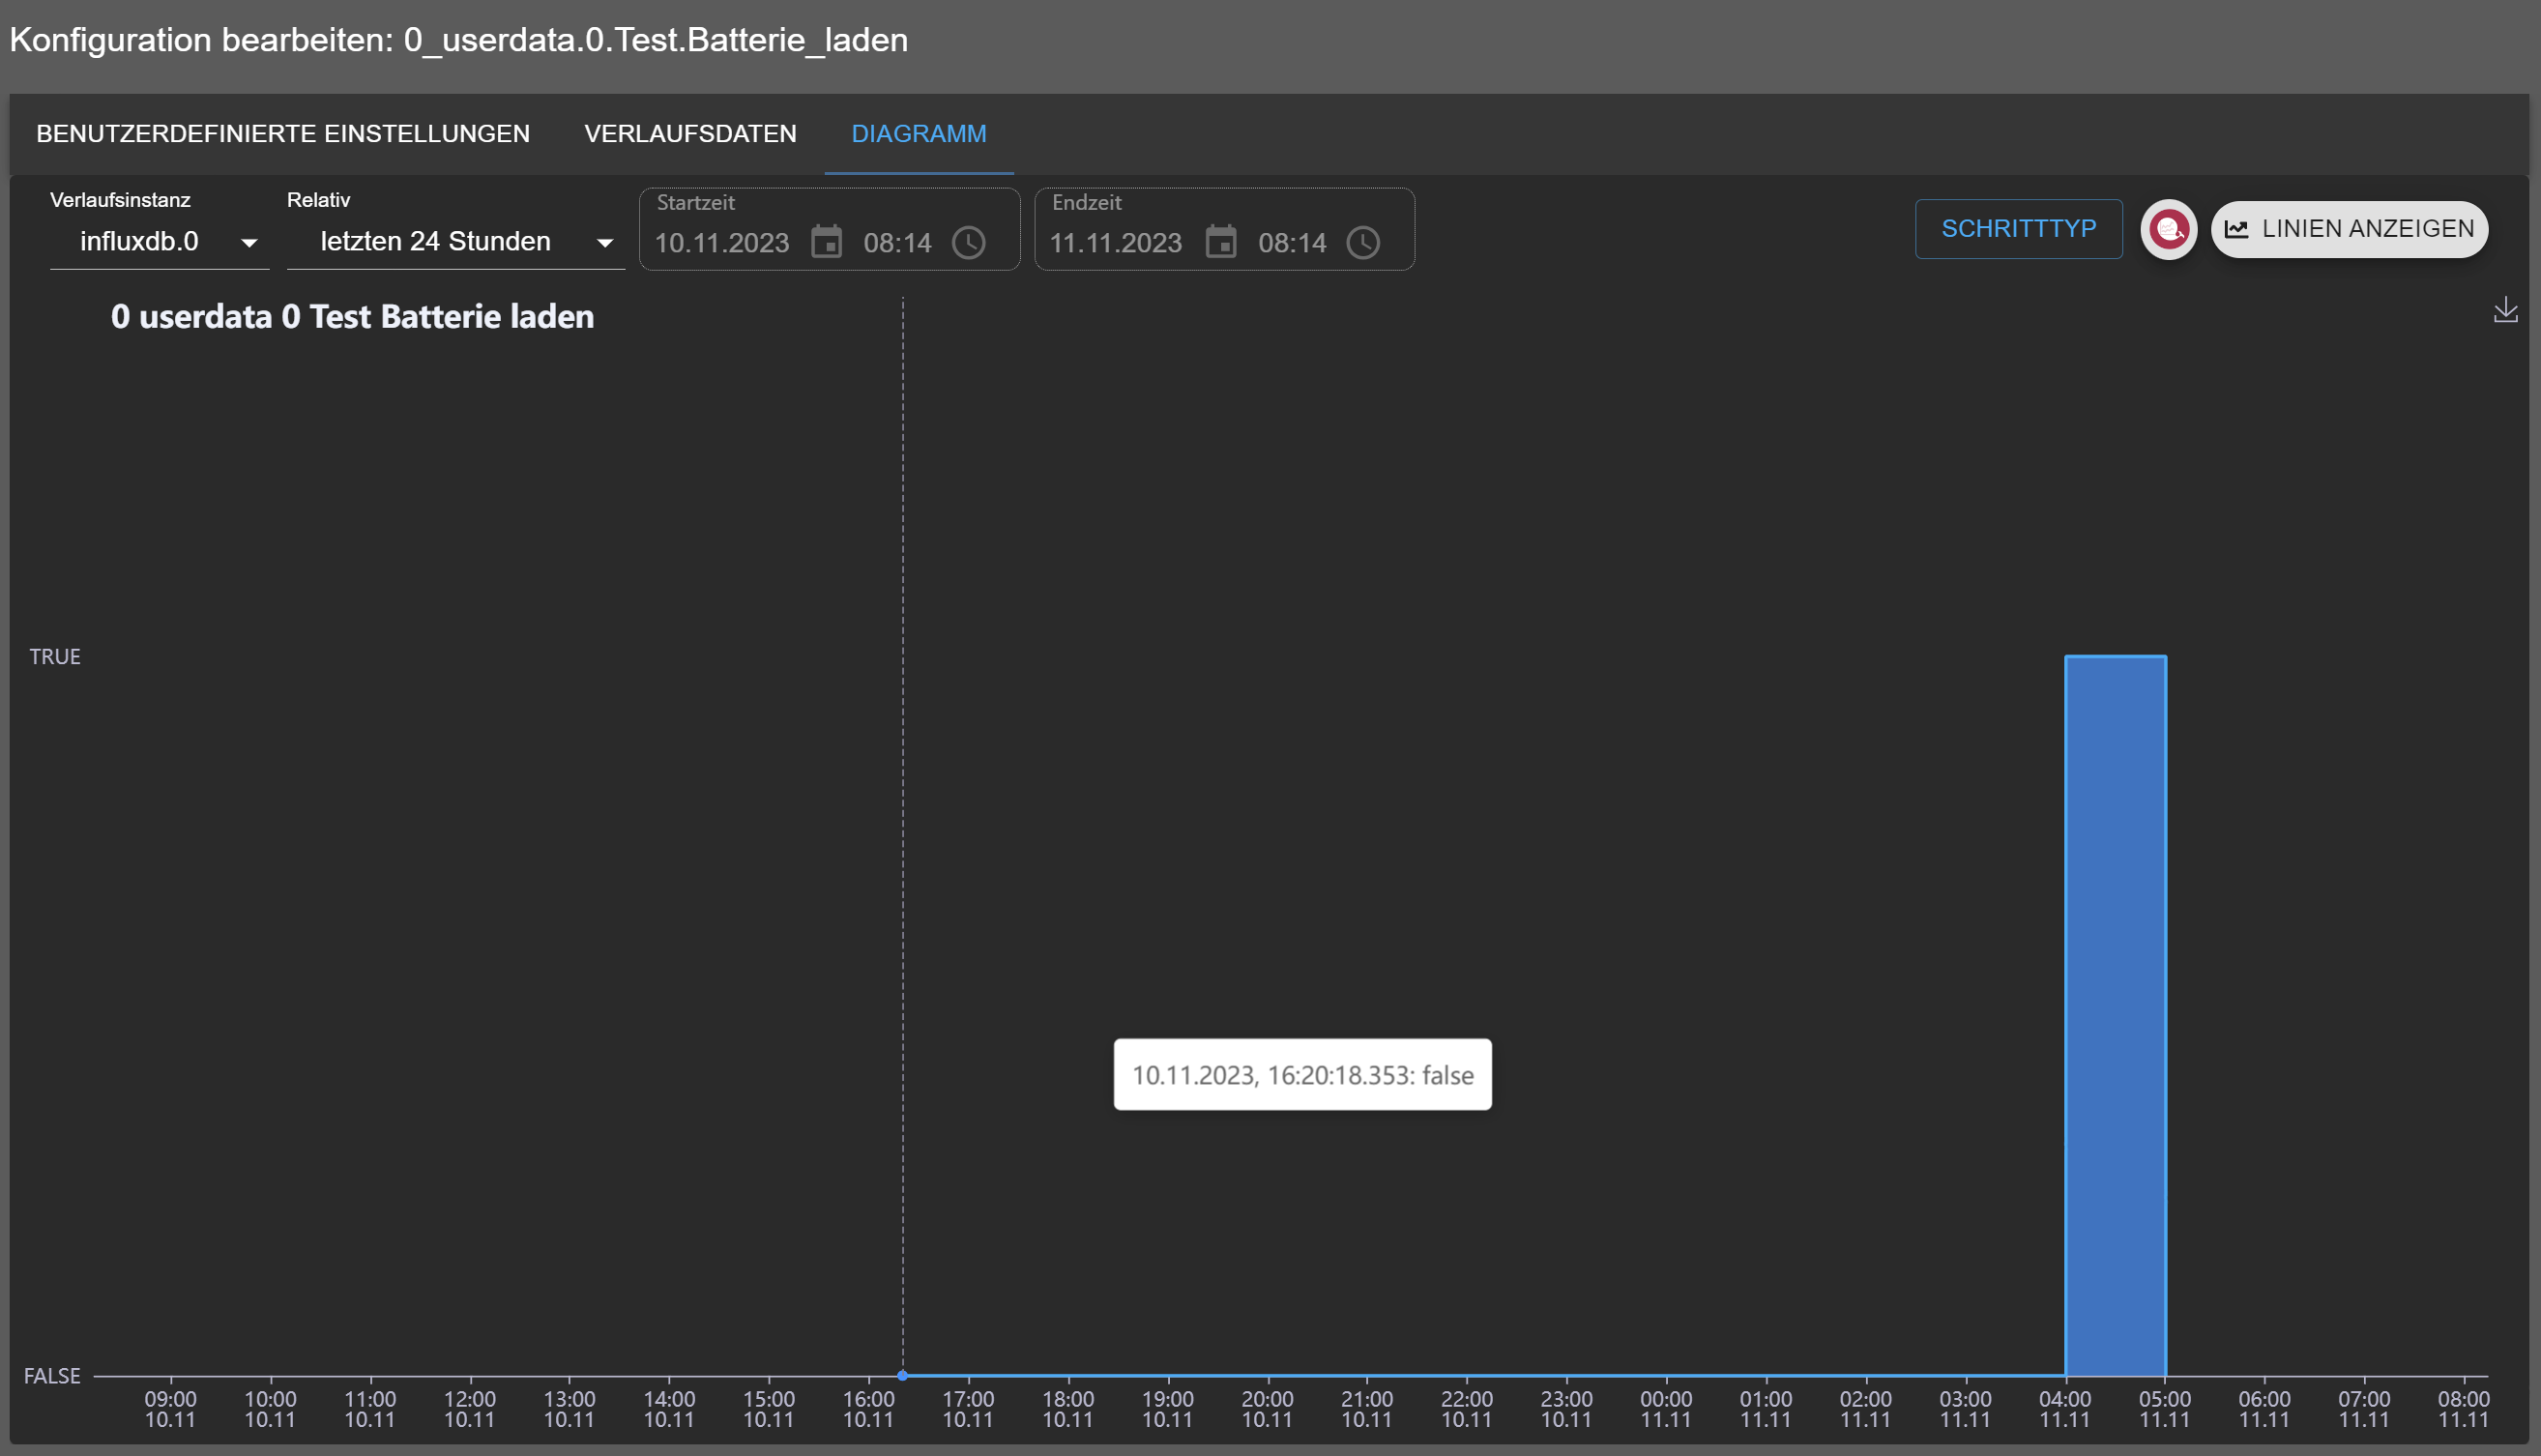The height and width of the screenshot is (1456, 2541).
Task: Click the tooltip '10.11.2023, 16:20:18.353: false'
Action: [1302, 1075]
